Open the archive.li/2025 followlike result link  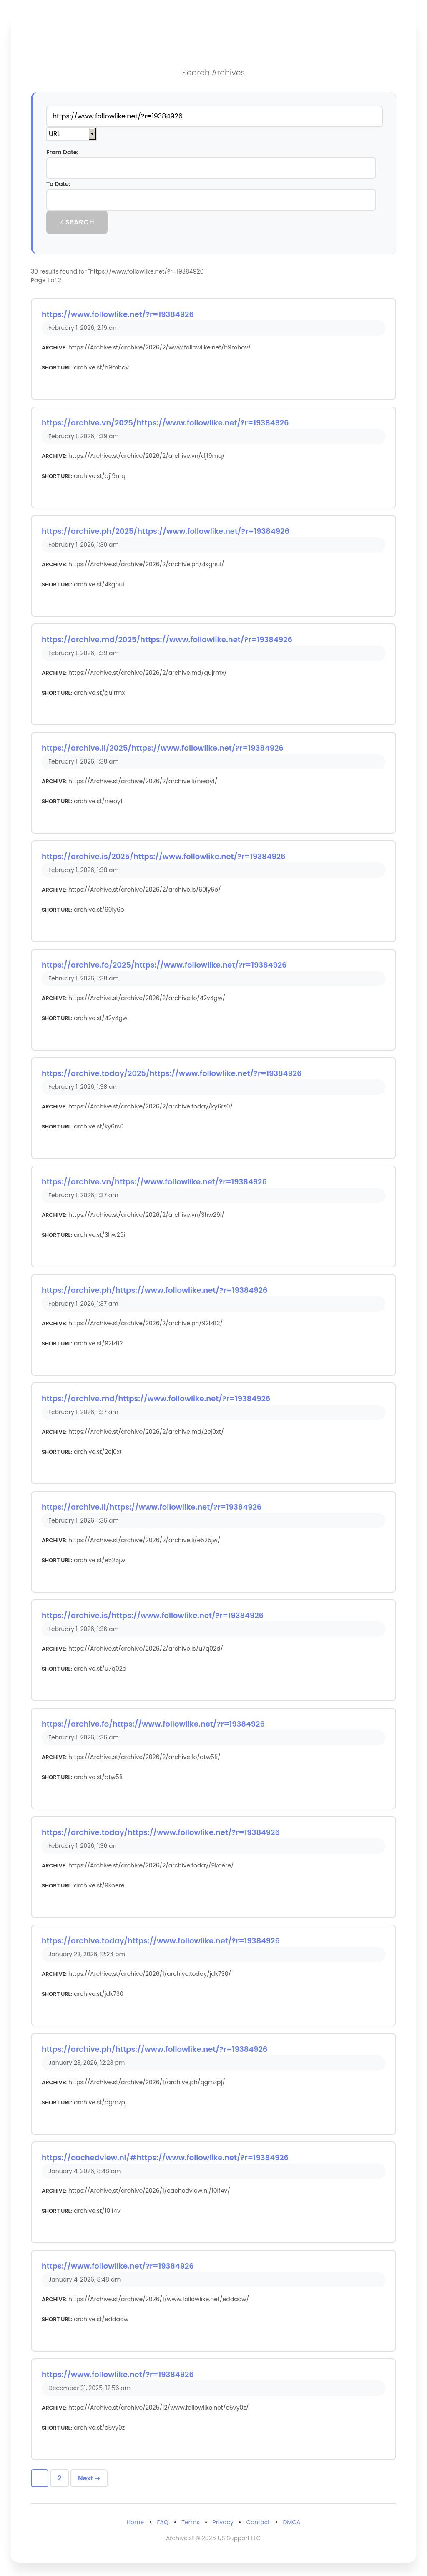pyautogui.click(x=162, y=748)
